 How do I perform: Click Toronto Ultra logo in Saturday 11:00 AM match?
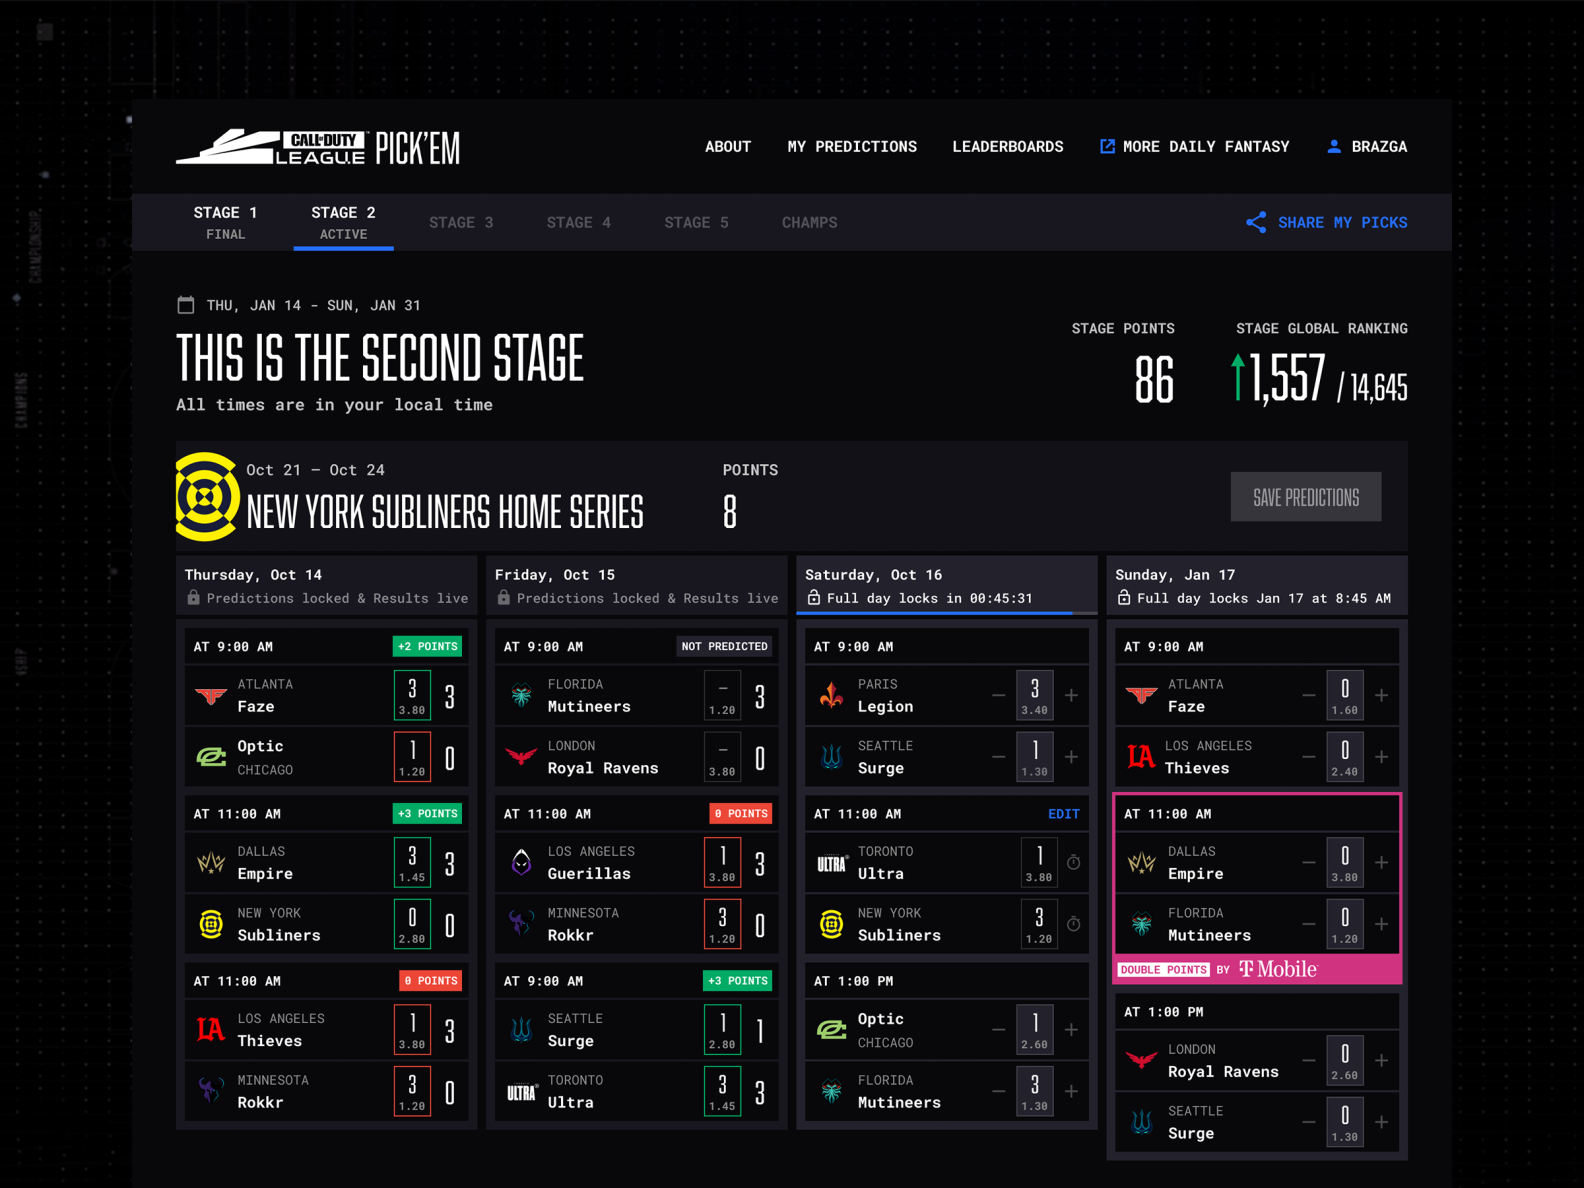click(x=831, y=863)
